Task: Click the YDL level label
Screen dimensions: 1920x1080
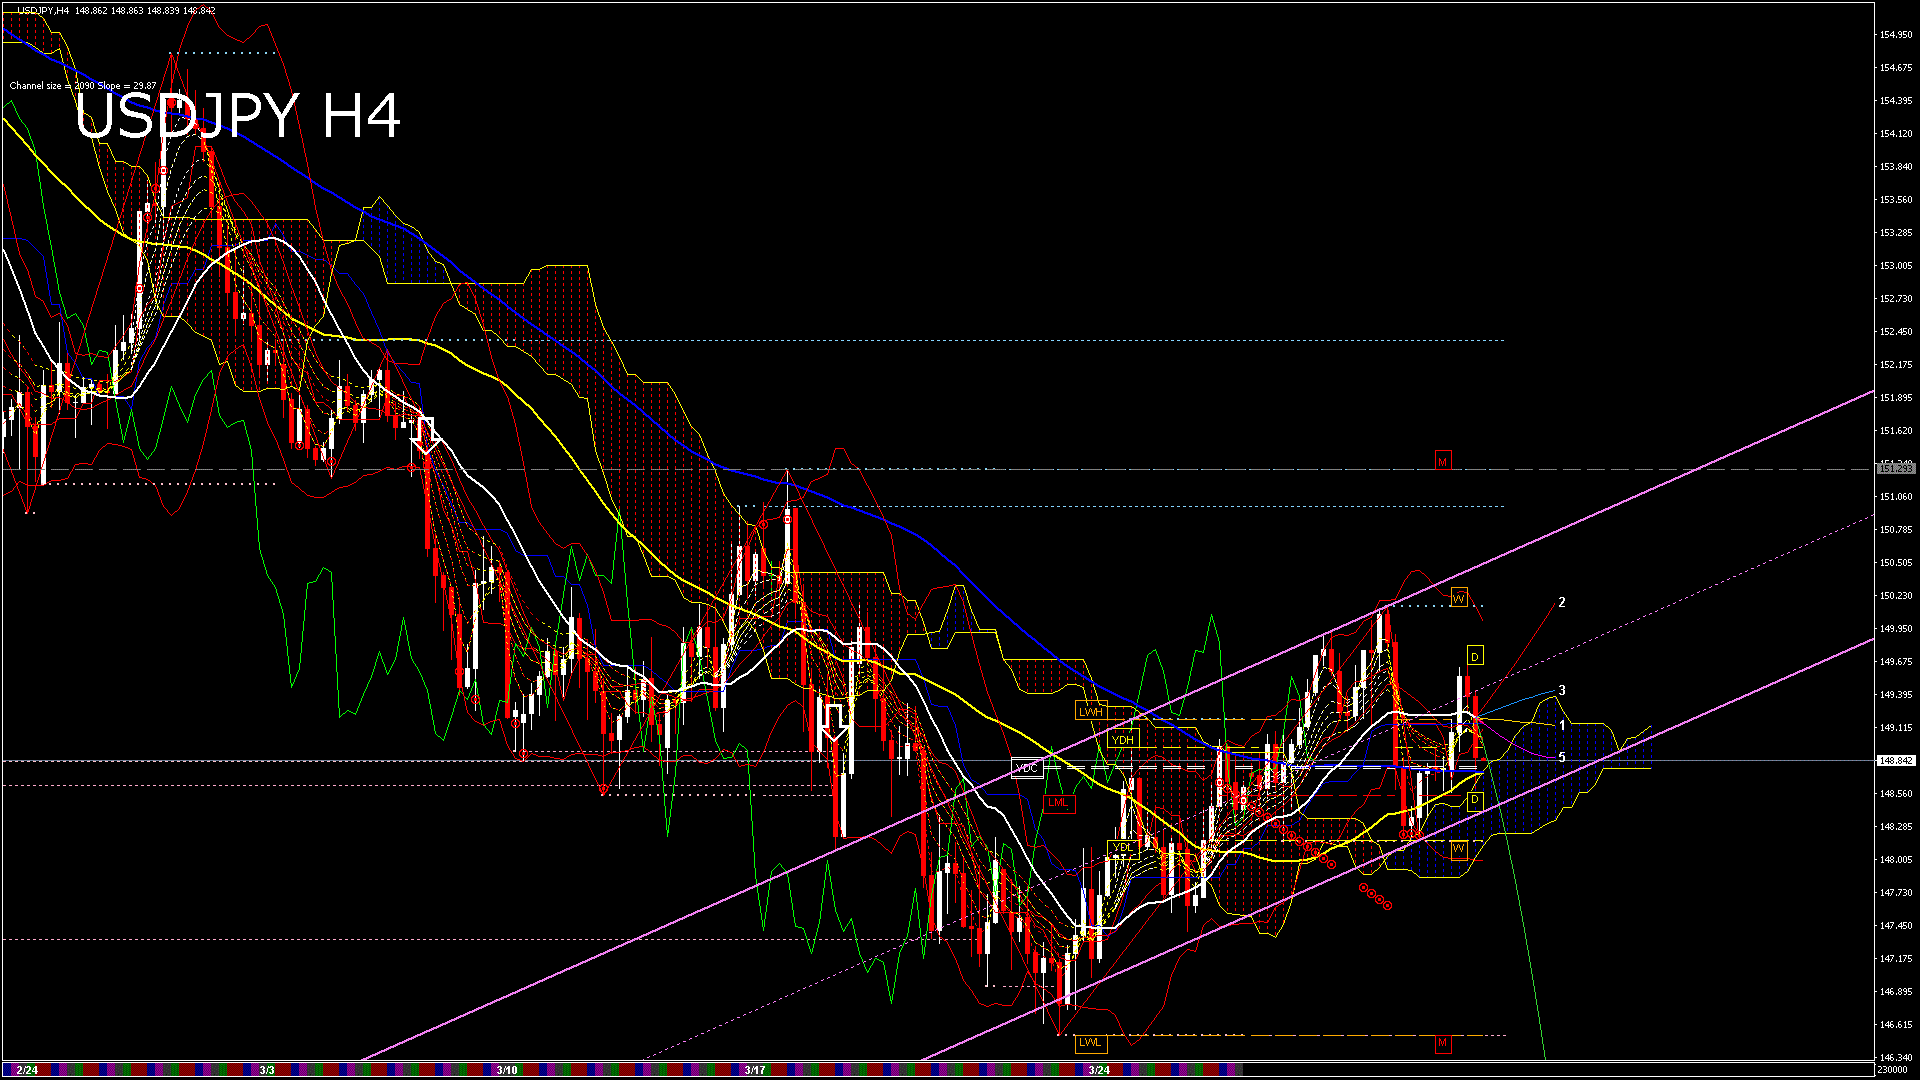Action: pyautogui.click(x=1122, y=847)
